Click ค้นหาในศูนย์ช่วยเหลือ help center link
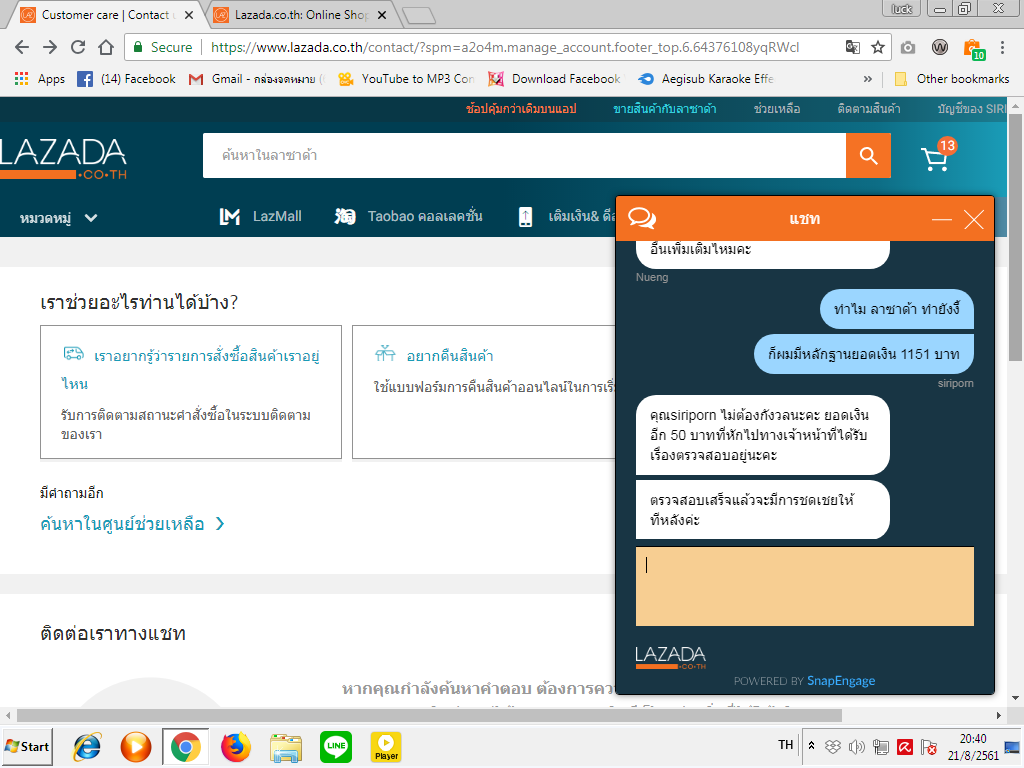The height and width of the screenshot is (768, 1024). tap(122, 524)
